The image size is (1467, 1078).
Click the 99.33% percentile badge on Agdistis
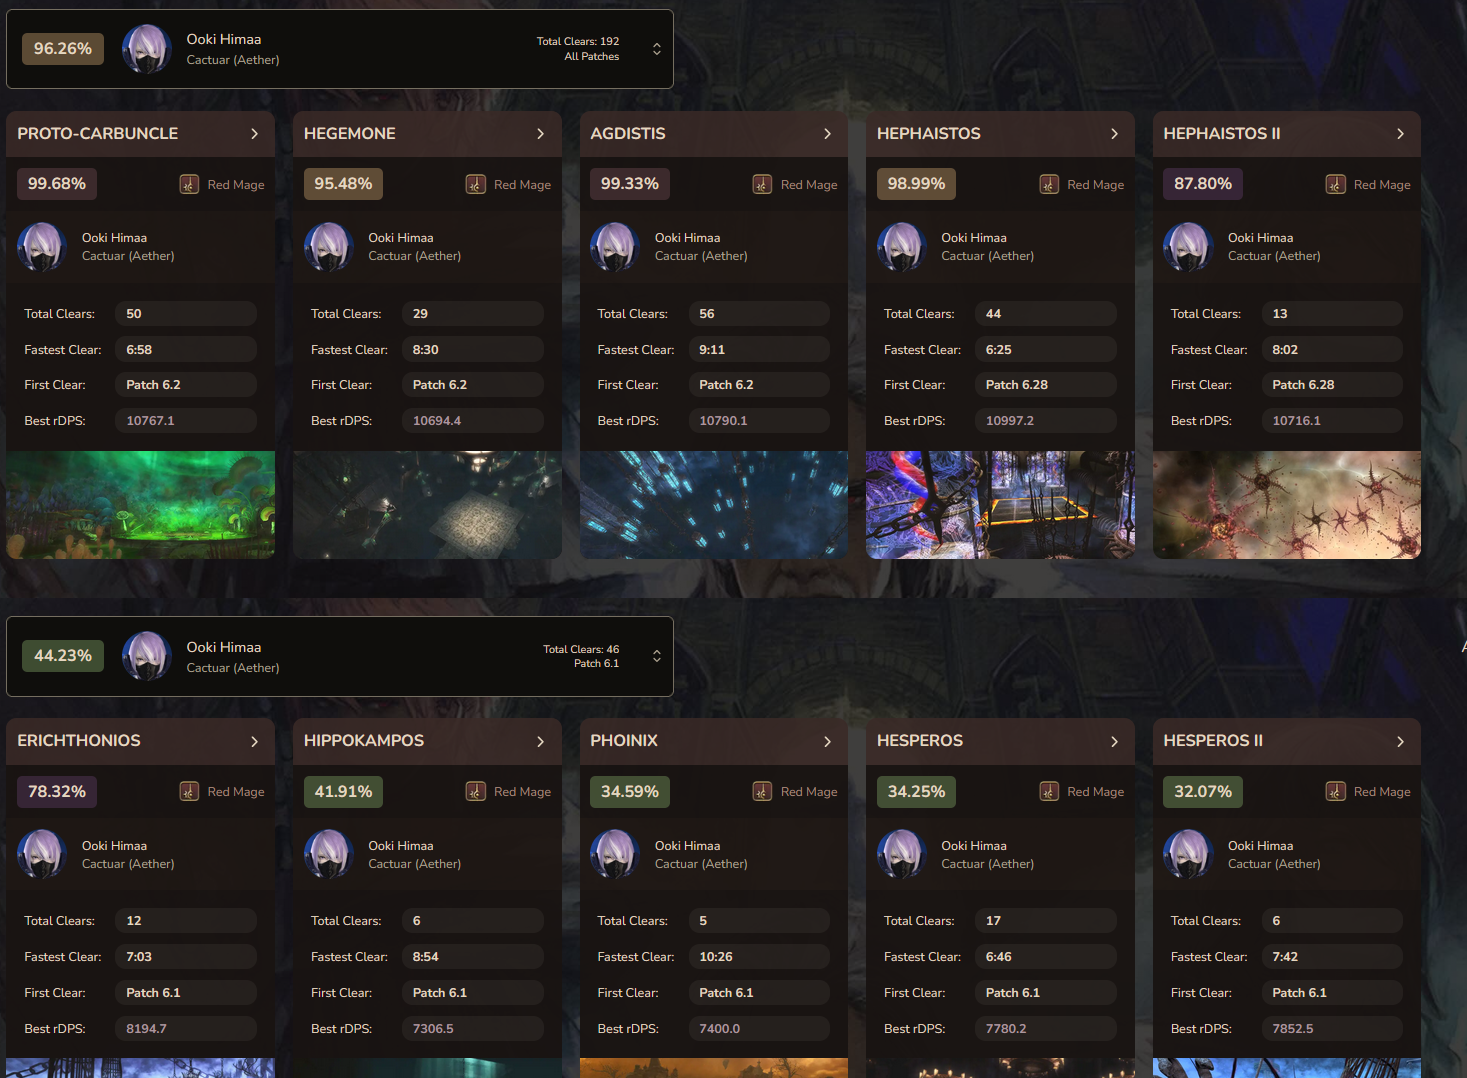(630, 184)
